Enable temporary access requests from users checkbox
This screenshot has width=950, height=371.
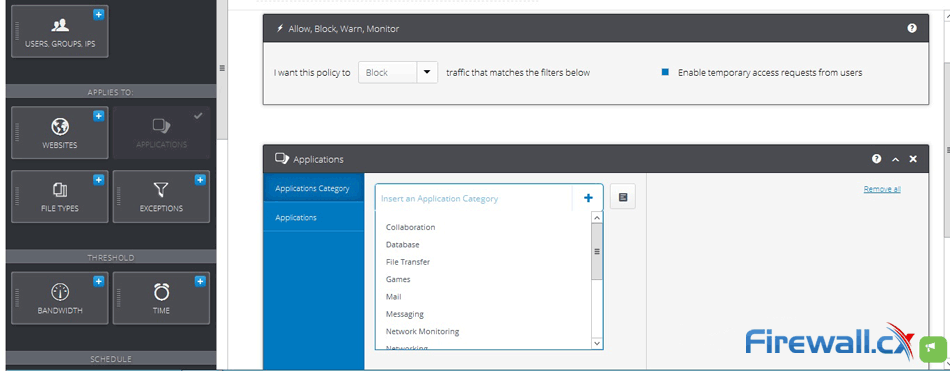coord(665,72)
